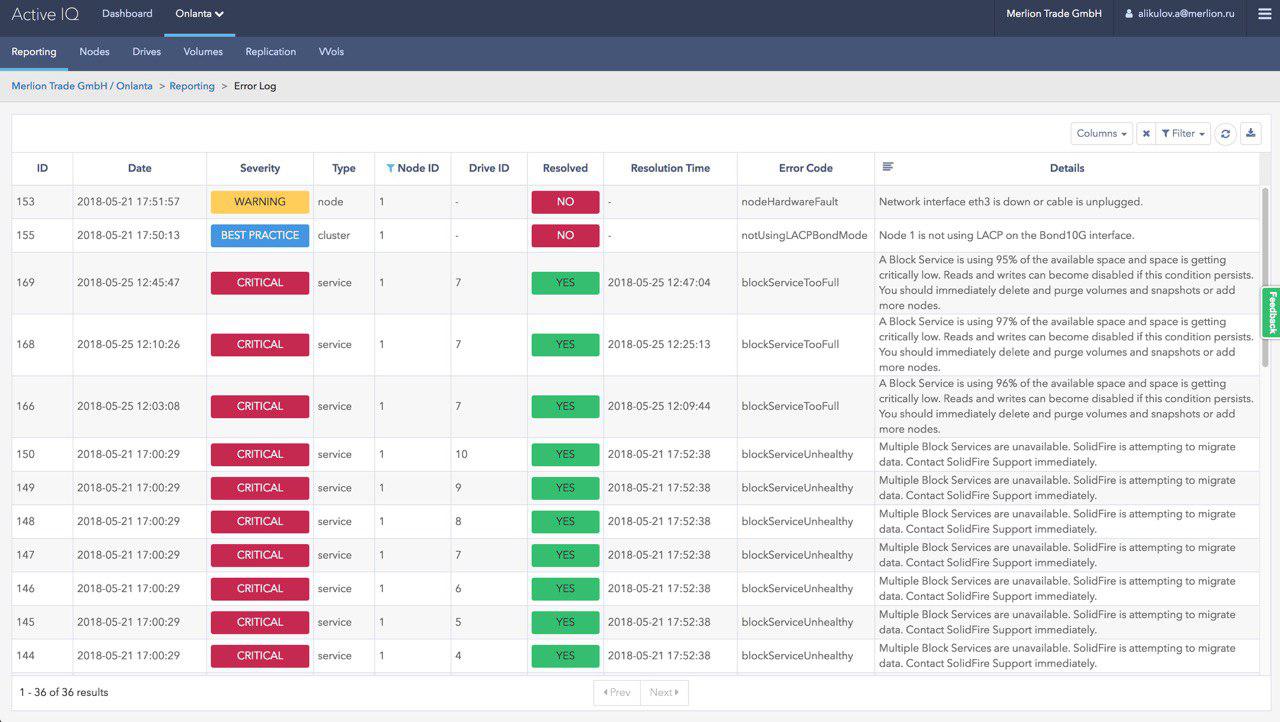Select the VVols tab
1280x722 pixels.
(331, 52)
